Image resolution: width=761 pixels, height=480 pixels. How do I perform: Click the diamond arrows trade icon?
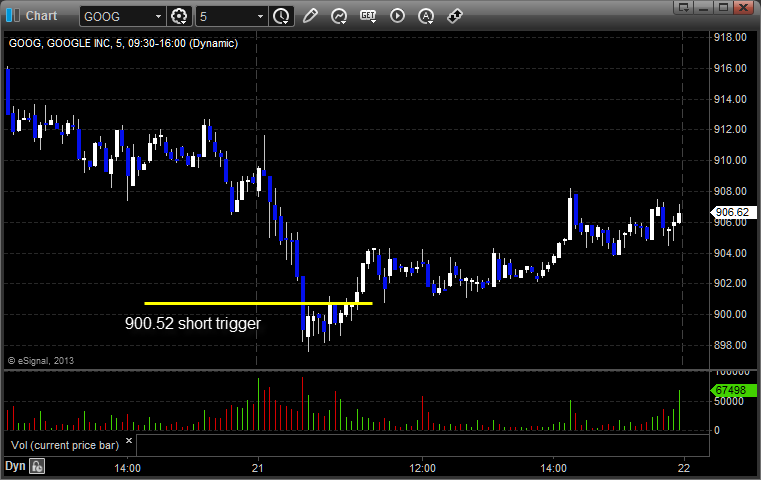pyautogui.click(x=455, y=16)
